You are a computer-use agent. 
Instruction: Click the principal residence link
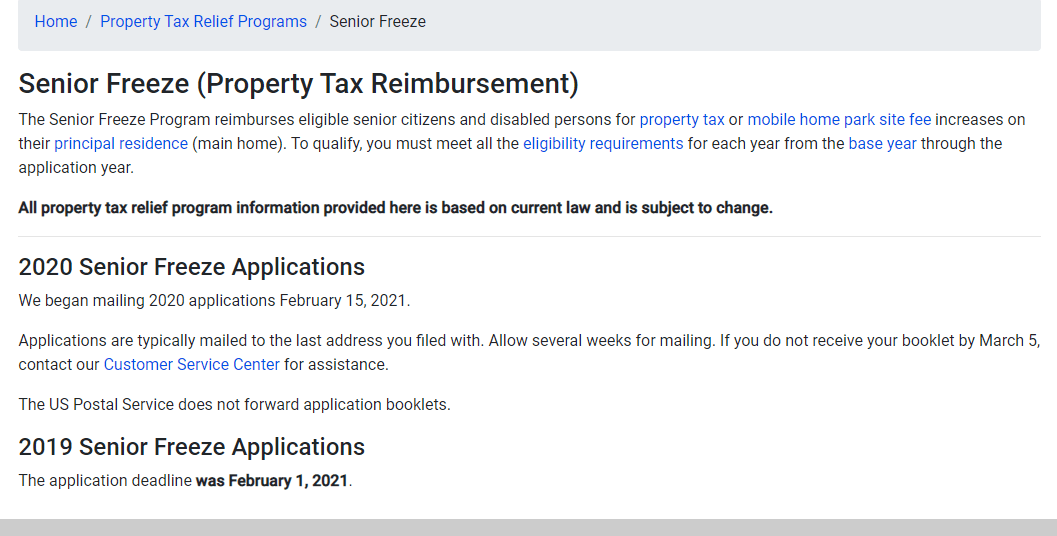coord(121,143)
